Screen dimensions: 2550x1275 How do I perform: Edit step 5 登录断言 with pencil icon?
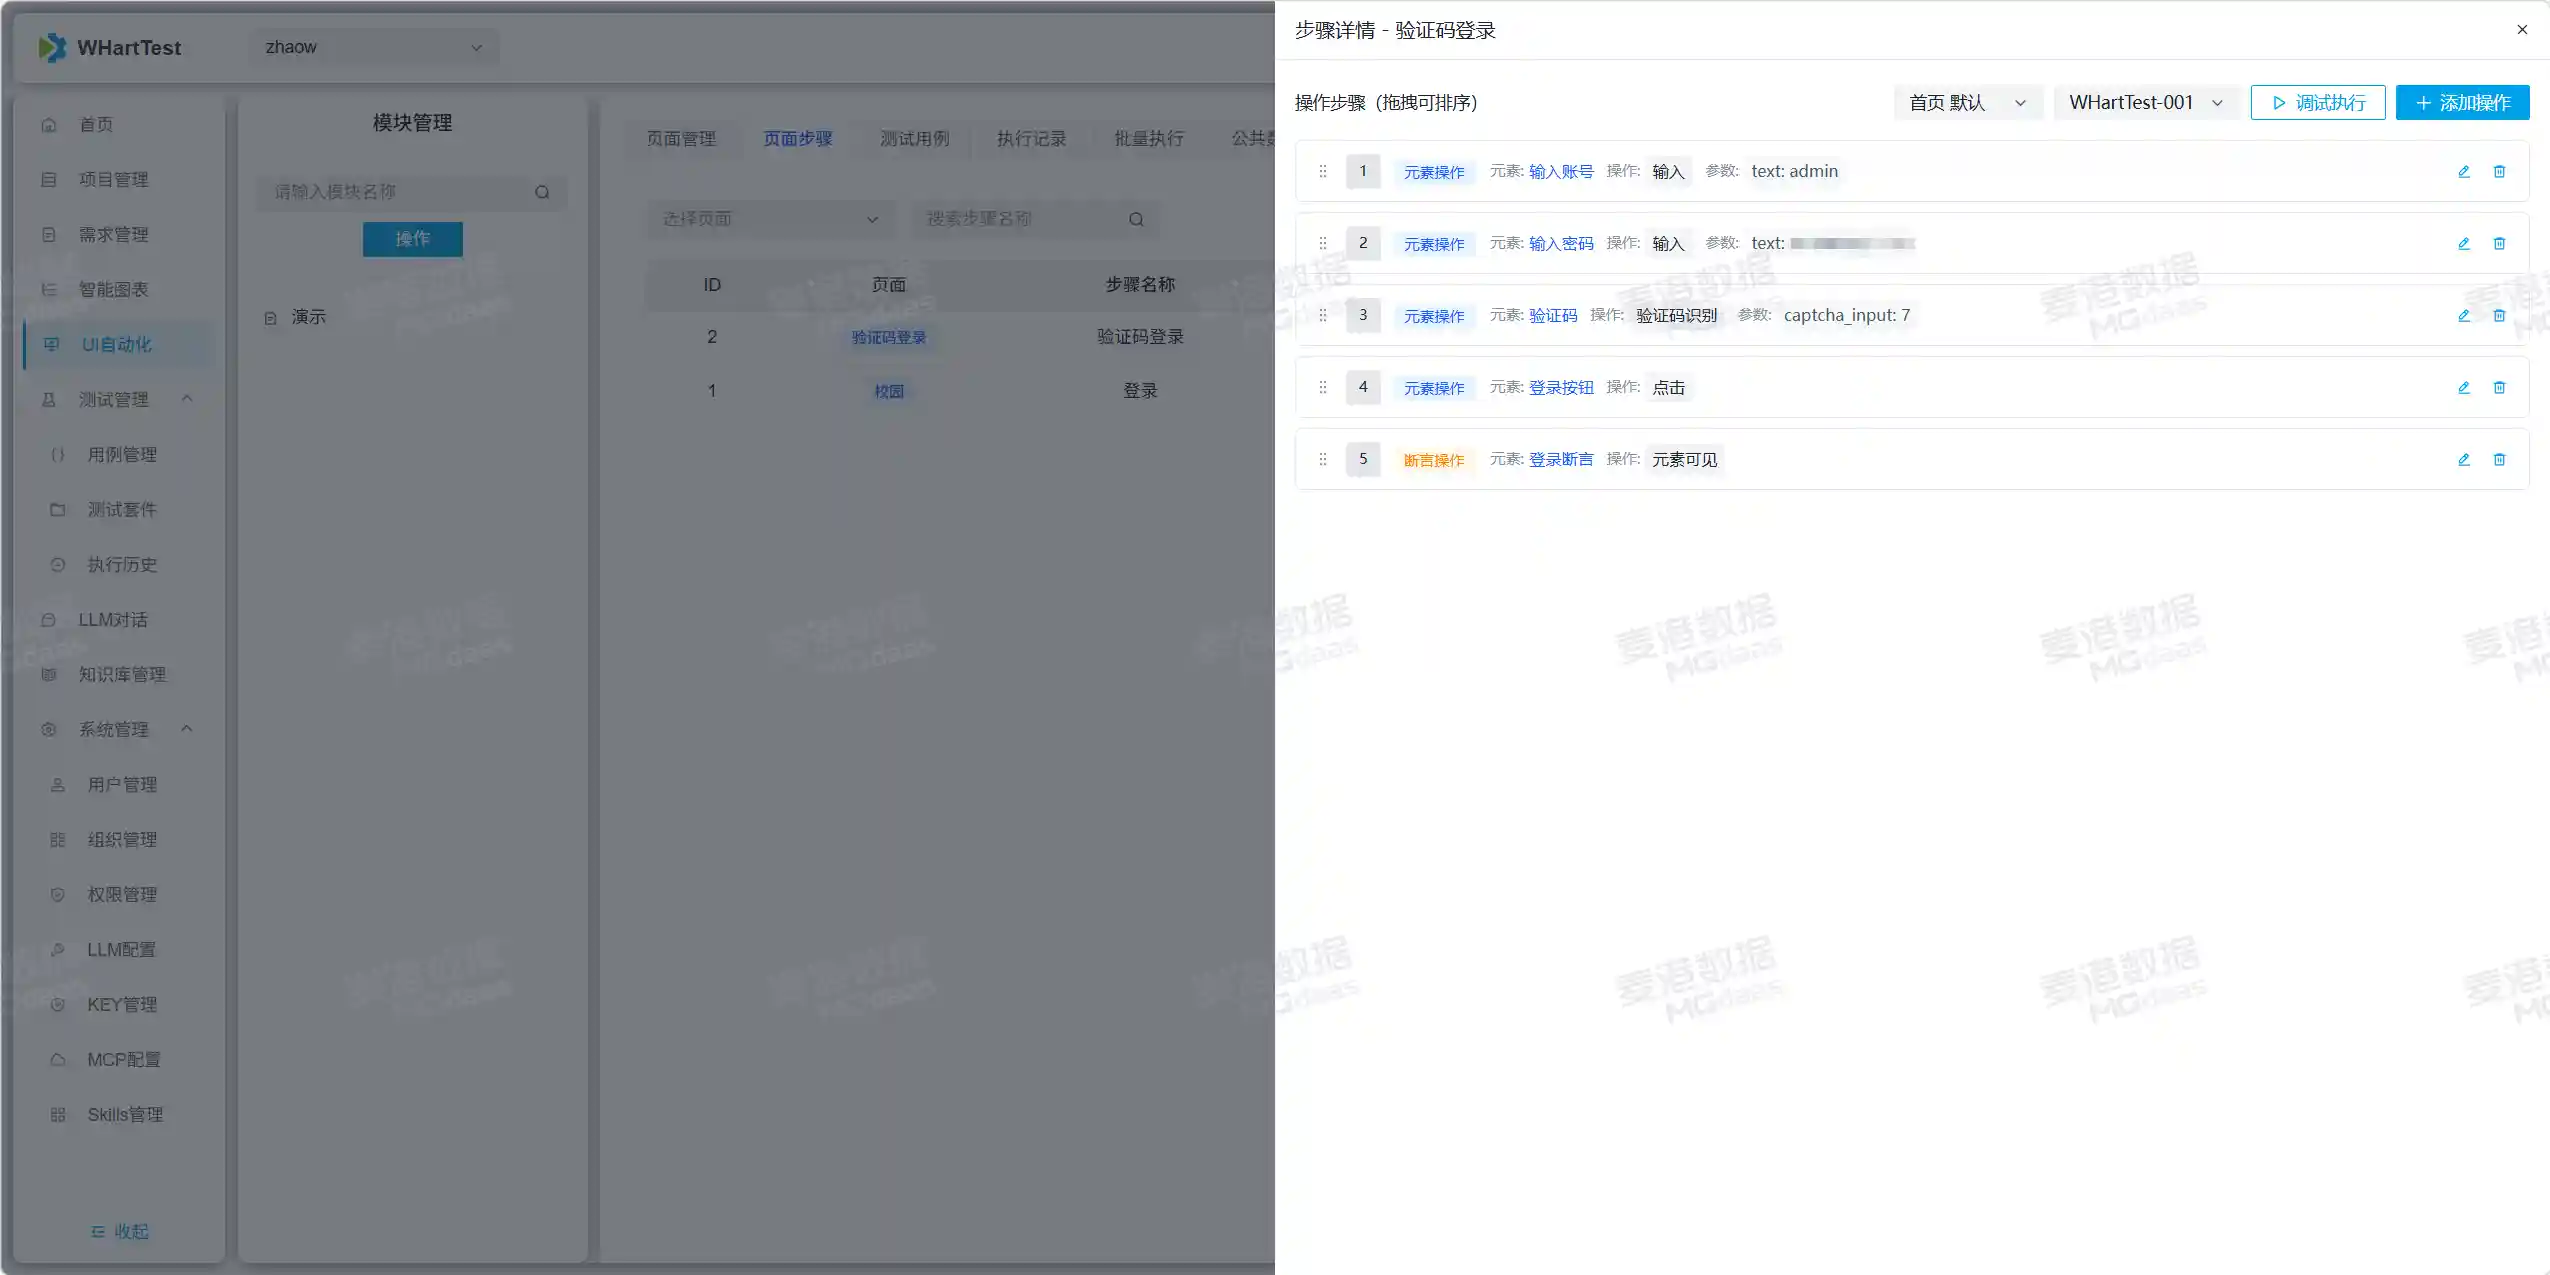coord(2463,460)
